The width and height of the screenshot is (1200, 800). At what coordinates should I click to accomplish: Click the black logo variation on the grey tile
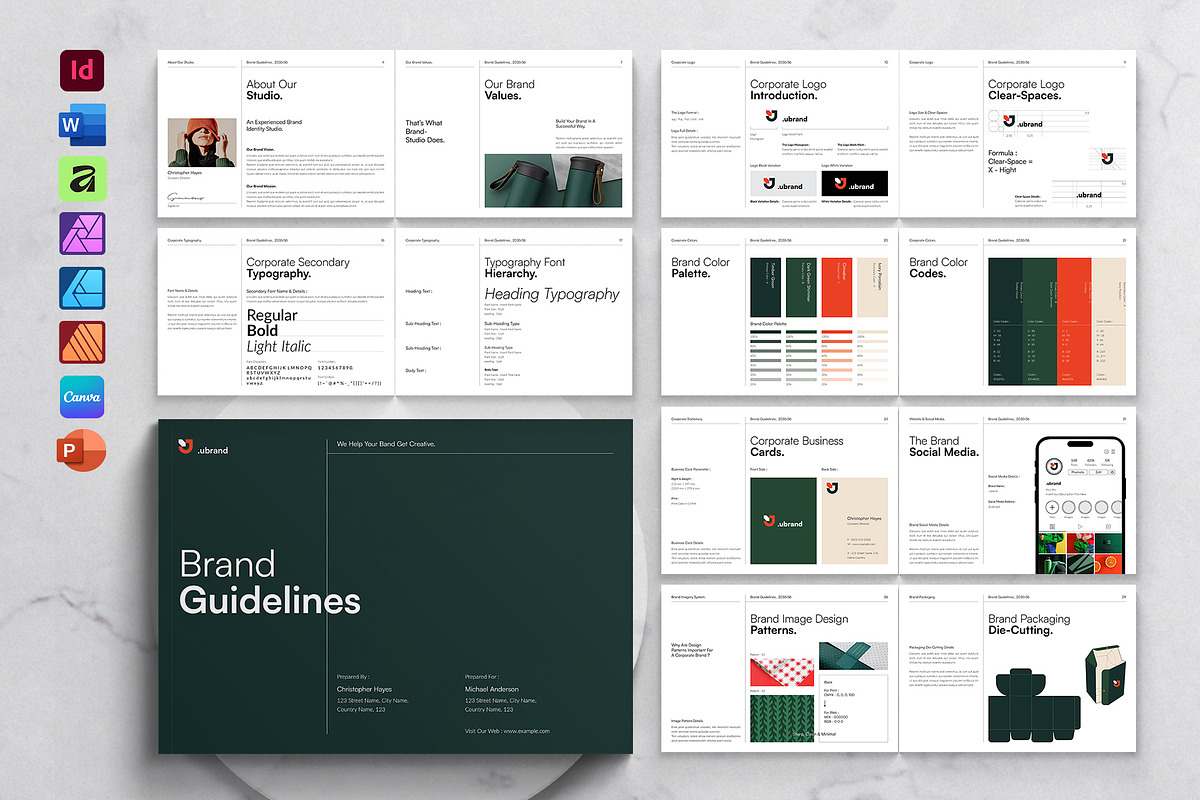coord(783,184)
